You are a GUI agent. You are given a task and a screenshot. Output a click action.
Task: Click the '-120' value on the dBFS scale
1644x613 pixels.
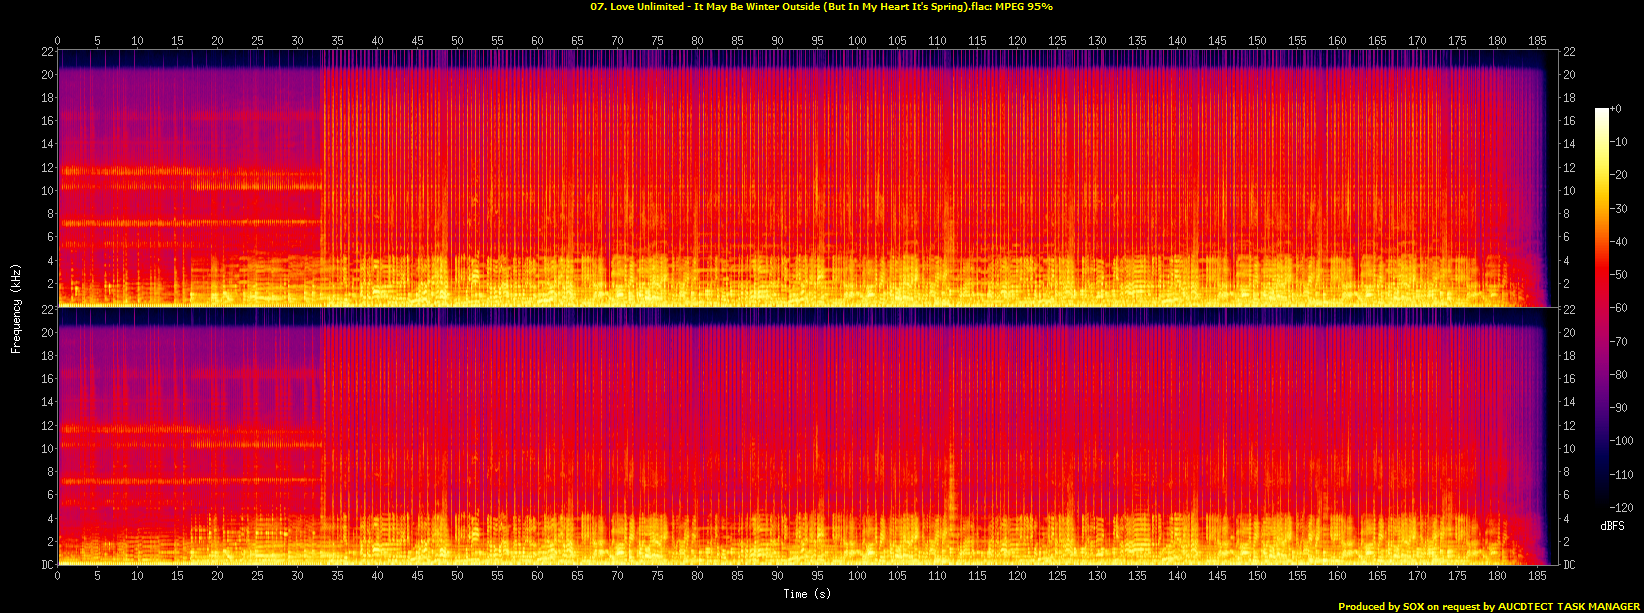point(1624,508)
